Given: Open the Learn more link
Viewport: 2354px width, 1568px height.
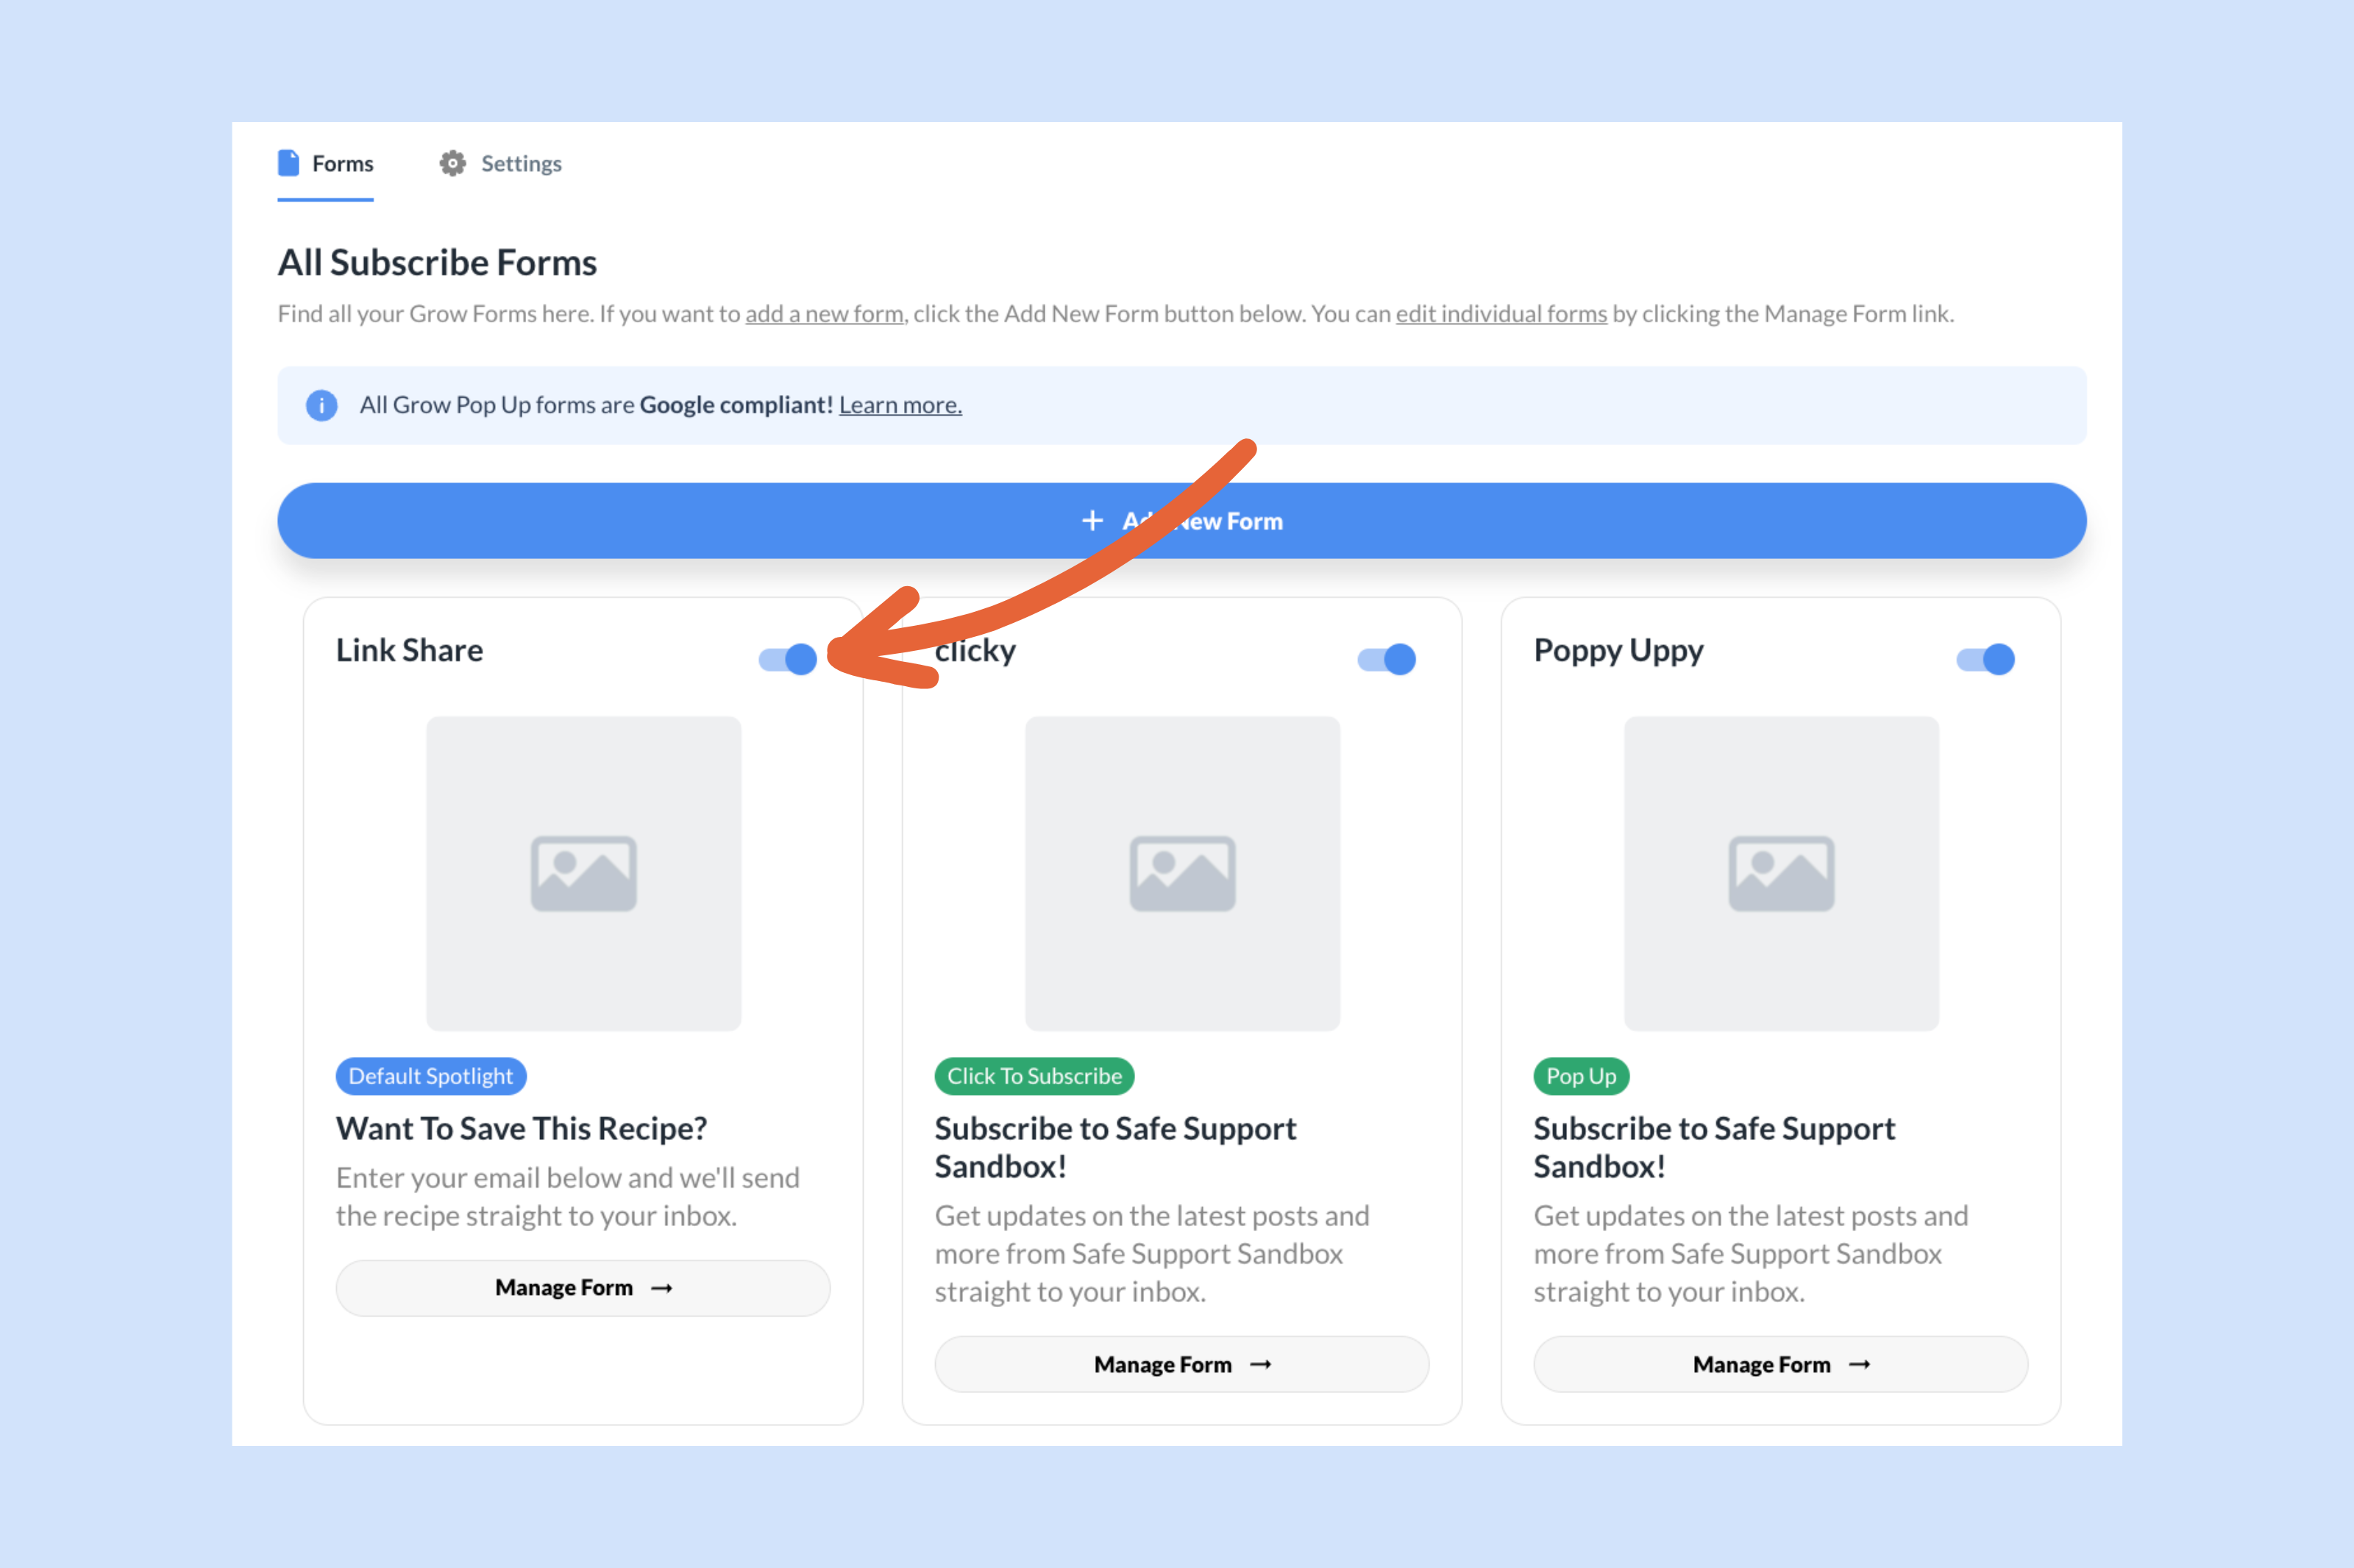Looking at the screenshot, I should [x=899, y=405].
